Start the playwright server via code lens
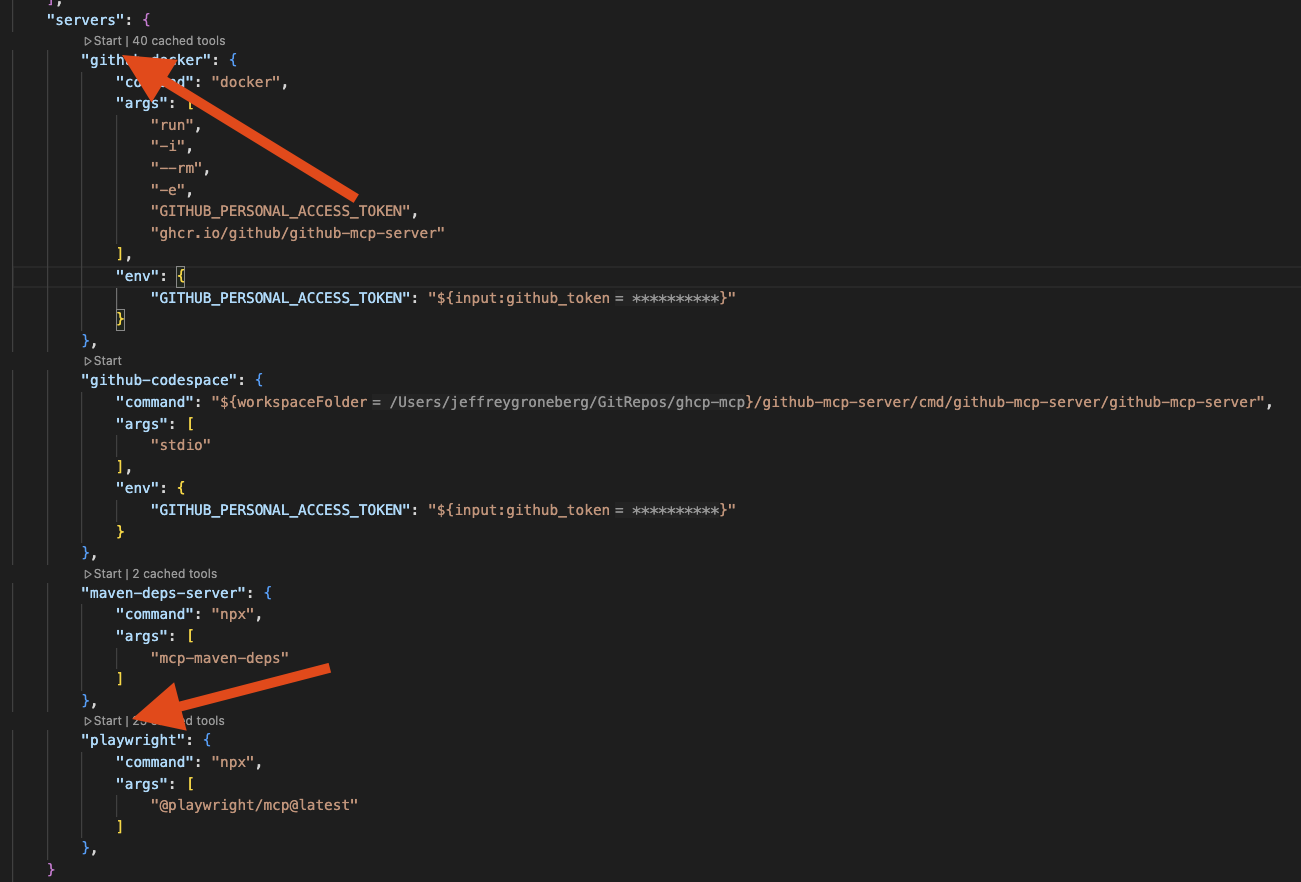Screen dimensions: 1301x882 pyautogui.click(x=103, y=721)
